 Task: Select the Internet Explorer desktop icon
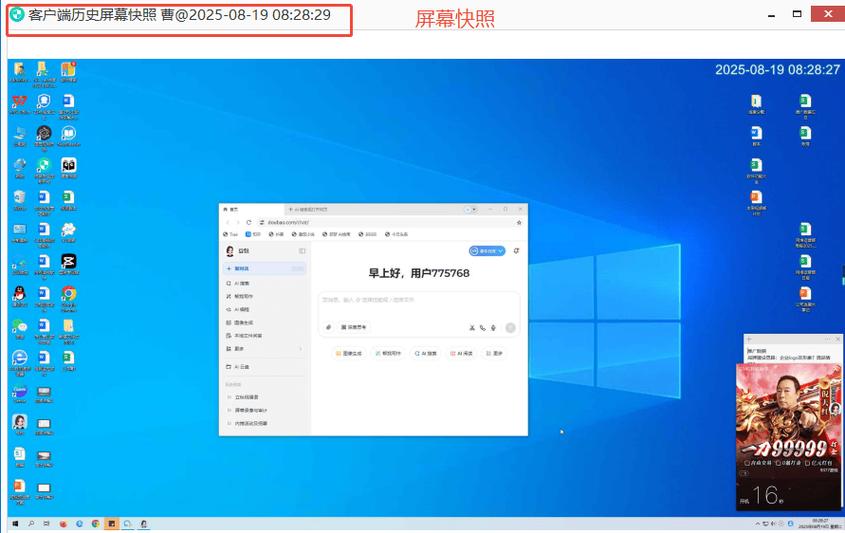click(x=19, y=361)
